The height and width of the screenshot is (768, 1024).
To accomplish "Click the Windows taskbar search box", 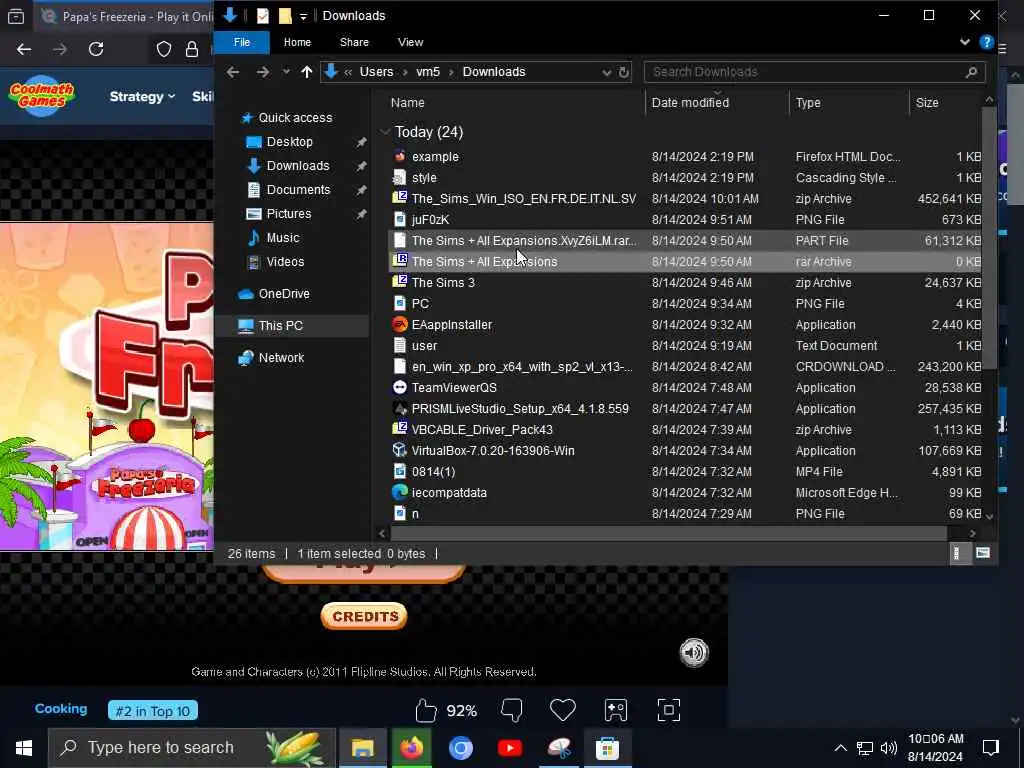I will click(192, 748).
